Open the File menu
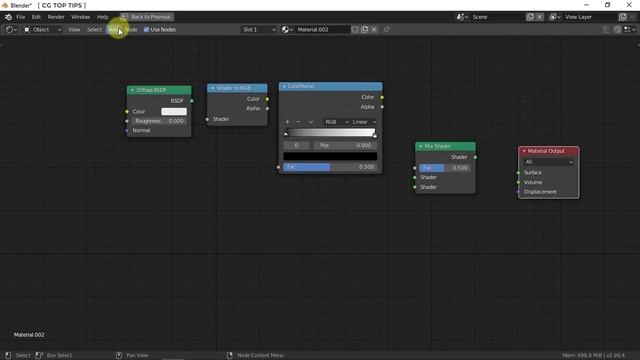The image size is (640, 360). click(20, 17)
